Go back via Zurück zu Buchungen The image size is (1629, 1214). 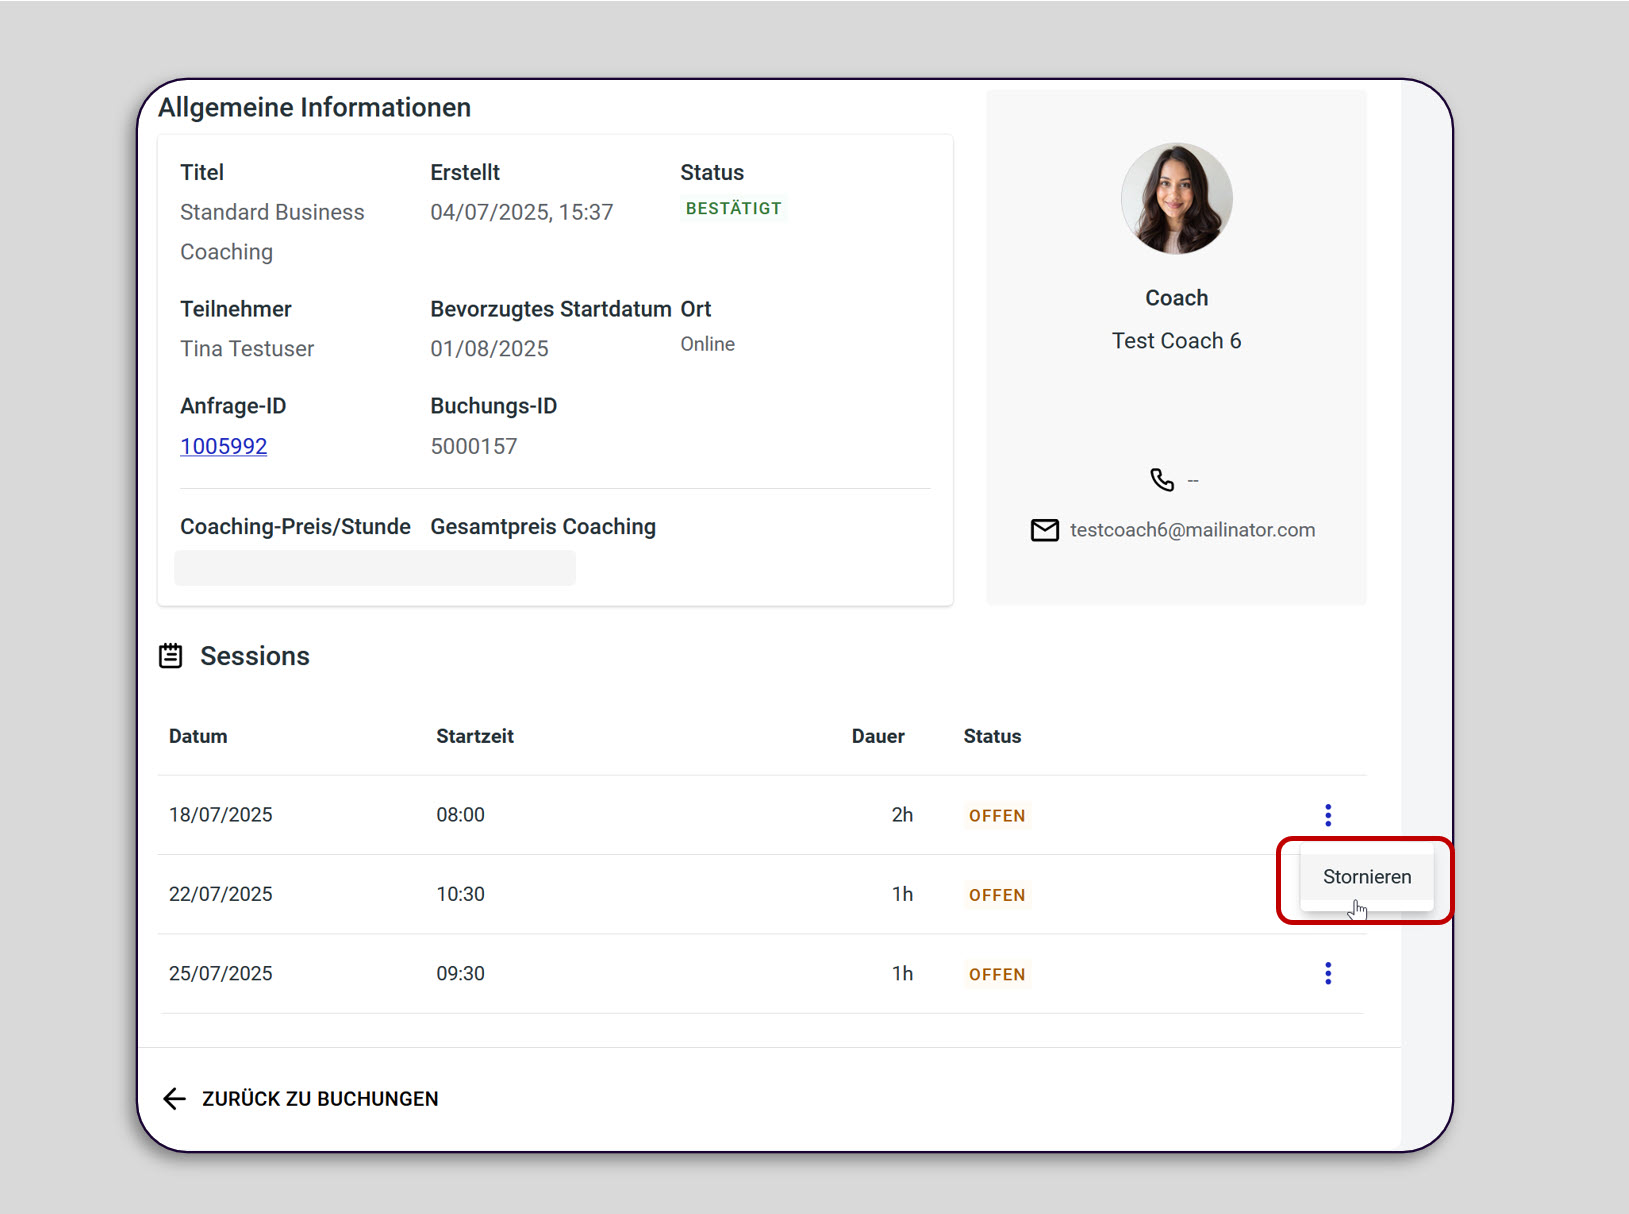(x=301, y=1099)
